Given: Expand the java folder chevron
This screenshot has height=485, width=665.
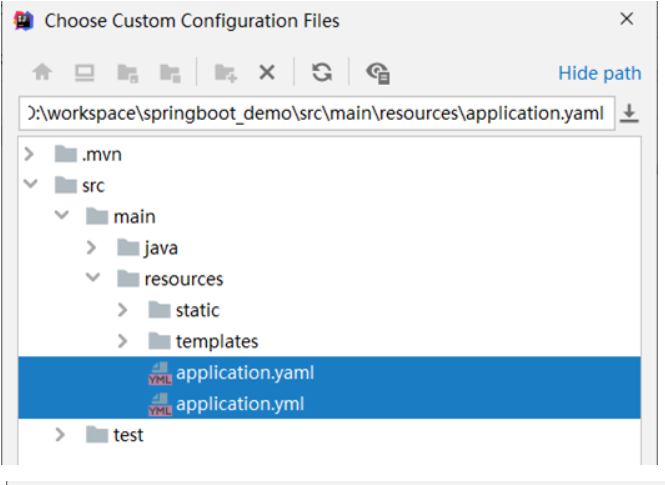Looking at the screenshot, I should 92,248.
